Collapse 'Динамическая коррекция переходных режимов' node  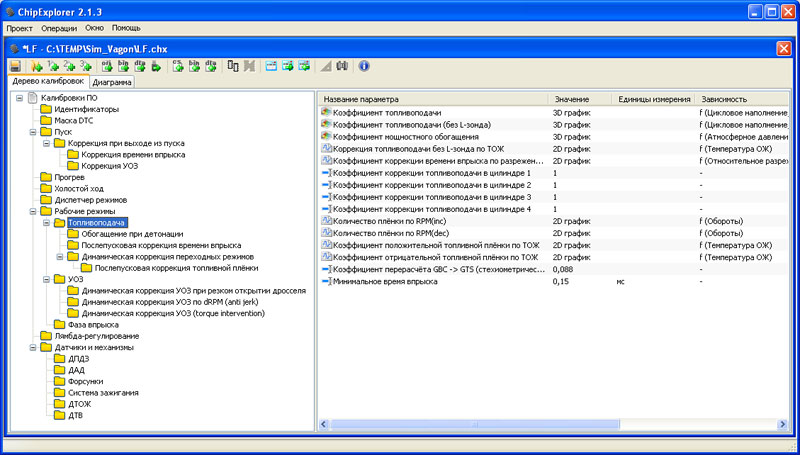pos(59,256)
